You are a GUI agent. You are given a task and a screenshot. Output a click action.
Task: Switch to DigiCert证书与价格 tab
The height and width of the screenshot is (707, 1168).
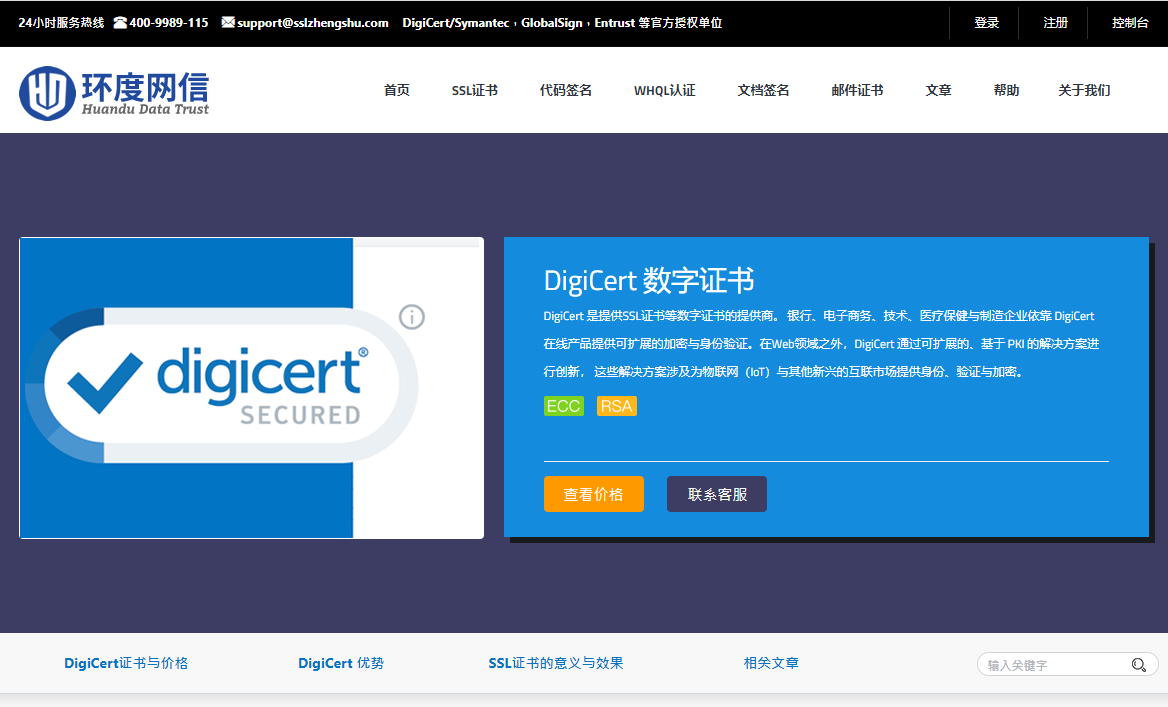coord(126,663)
